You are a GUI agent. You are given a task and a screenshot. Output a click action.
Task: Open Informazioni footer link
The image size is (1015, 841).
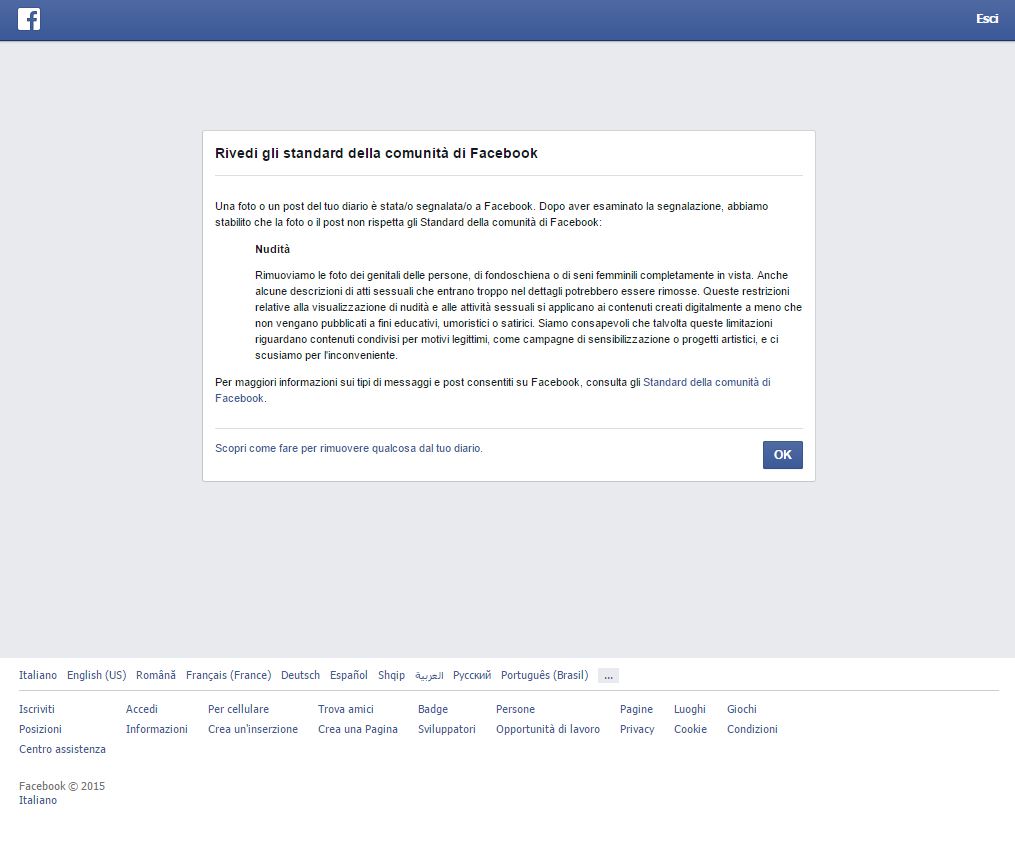point(157,729)
